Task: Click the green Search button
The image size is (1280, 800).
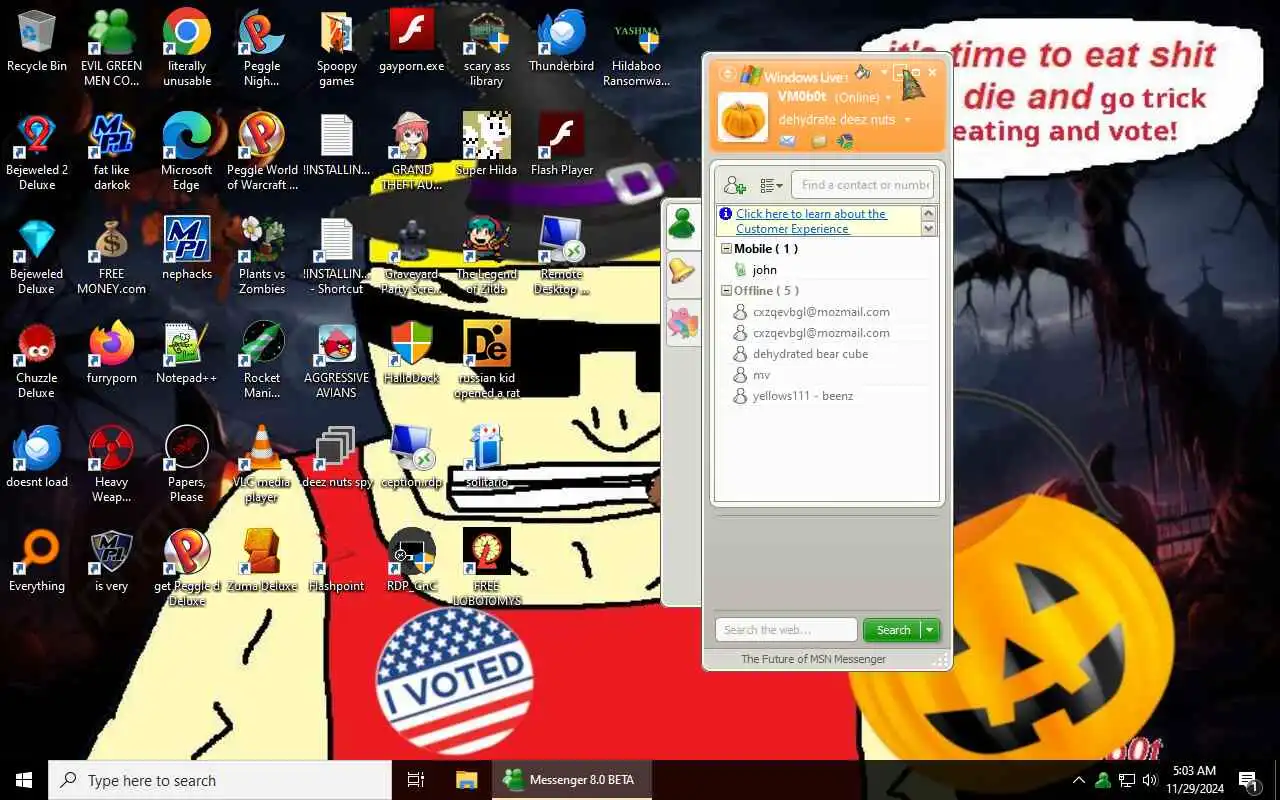Action: tap(893, 630)
